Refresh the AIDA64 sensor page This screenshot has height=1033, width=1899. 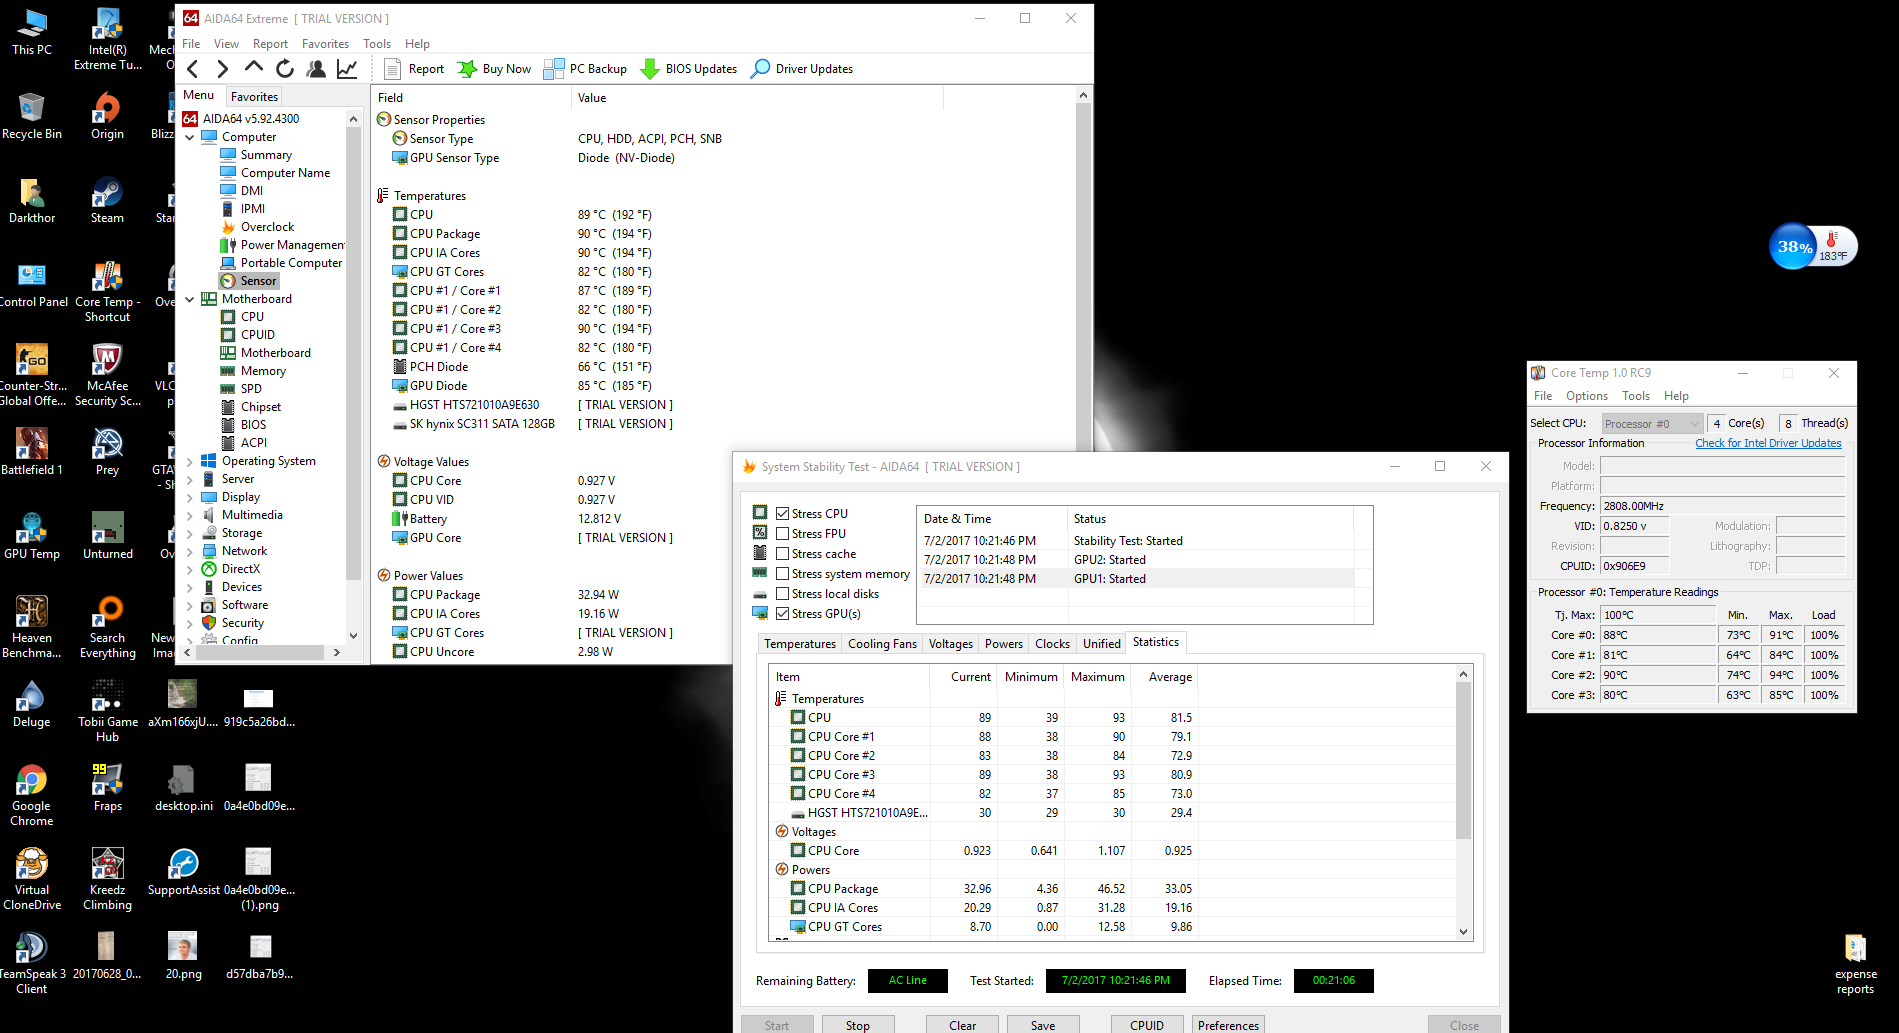click(285, 69)
